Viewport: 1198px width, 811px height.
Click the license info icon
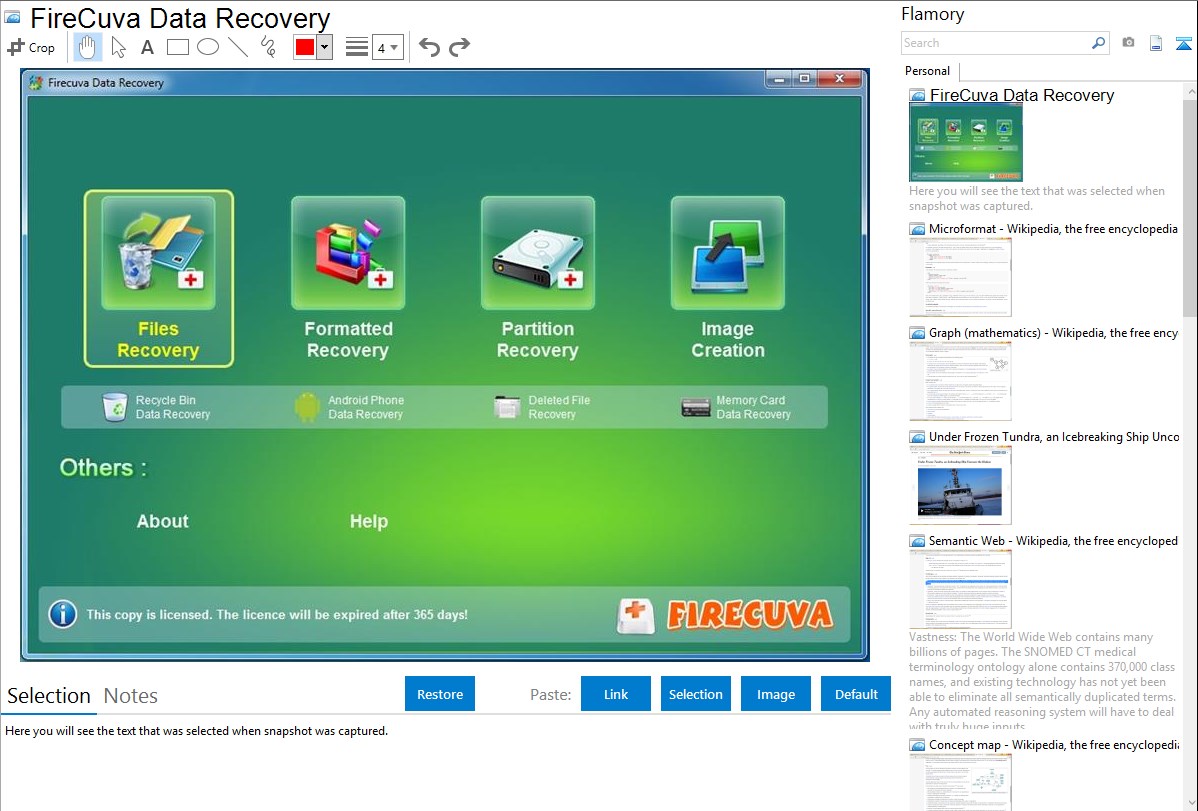pyautogui.click(x=63, y=614)
